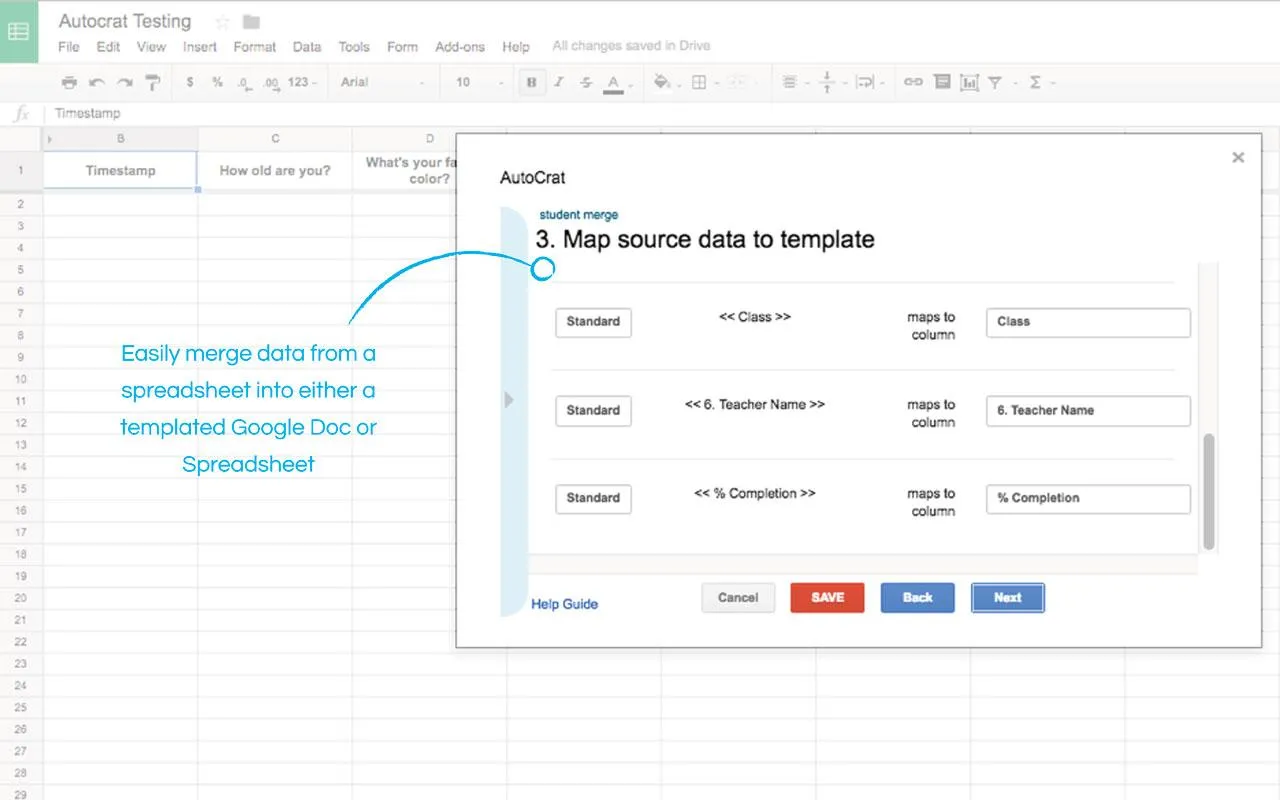The height and width of the screenshot is (800, 1280).
Task: Click the red SAVE button
Action: click(827, 598)
